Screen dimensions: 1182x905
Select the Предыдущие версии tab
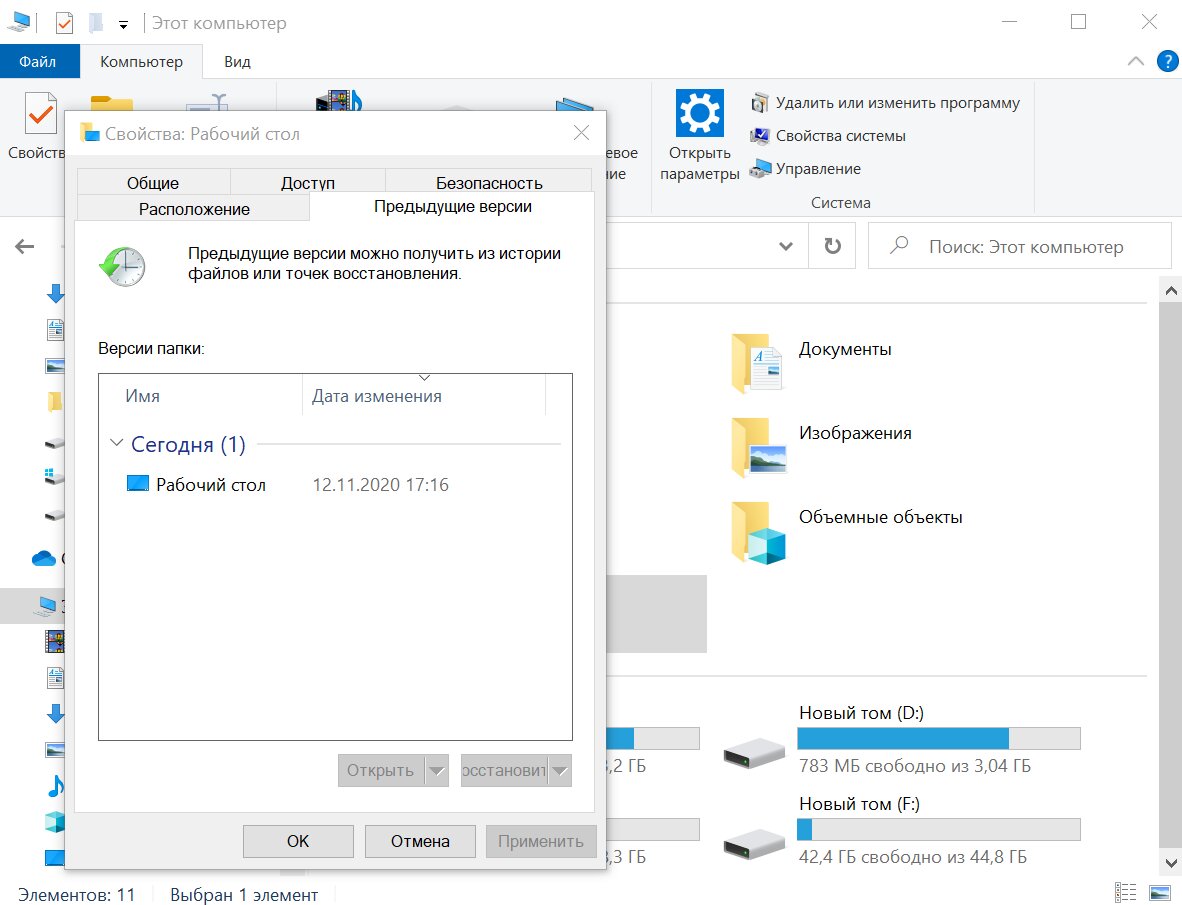pos(452,206)
